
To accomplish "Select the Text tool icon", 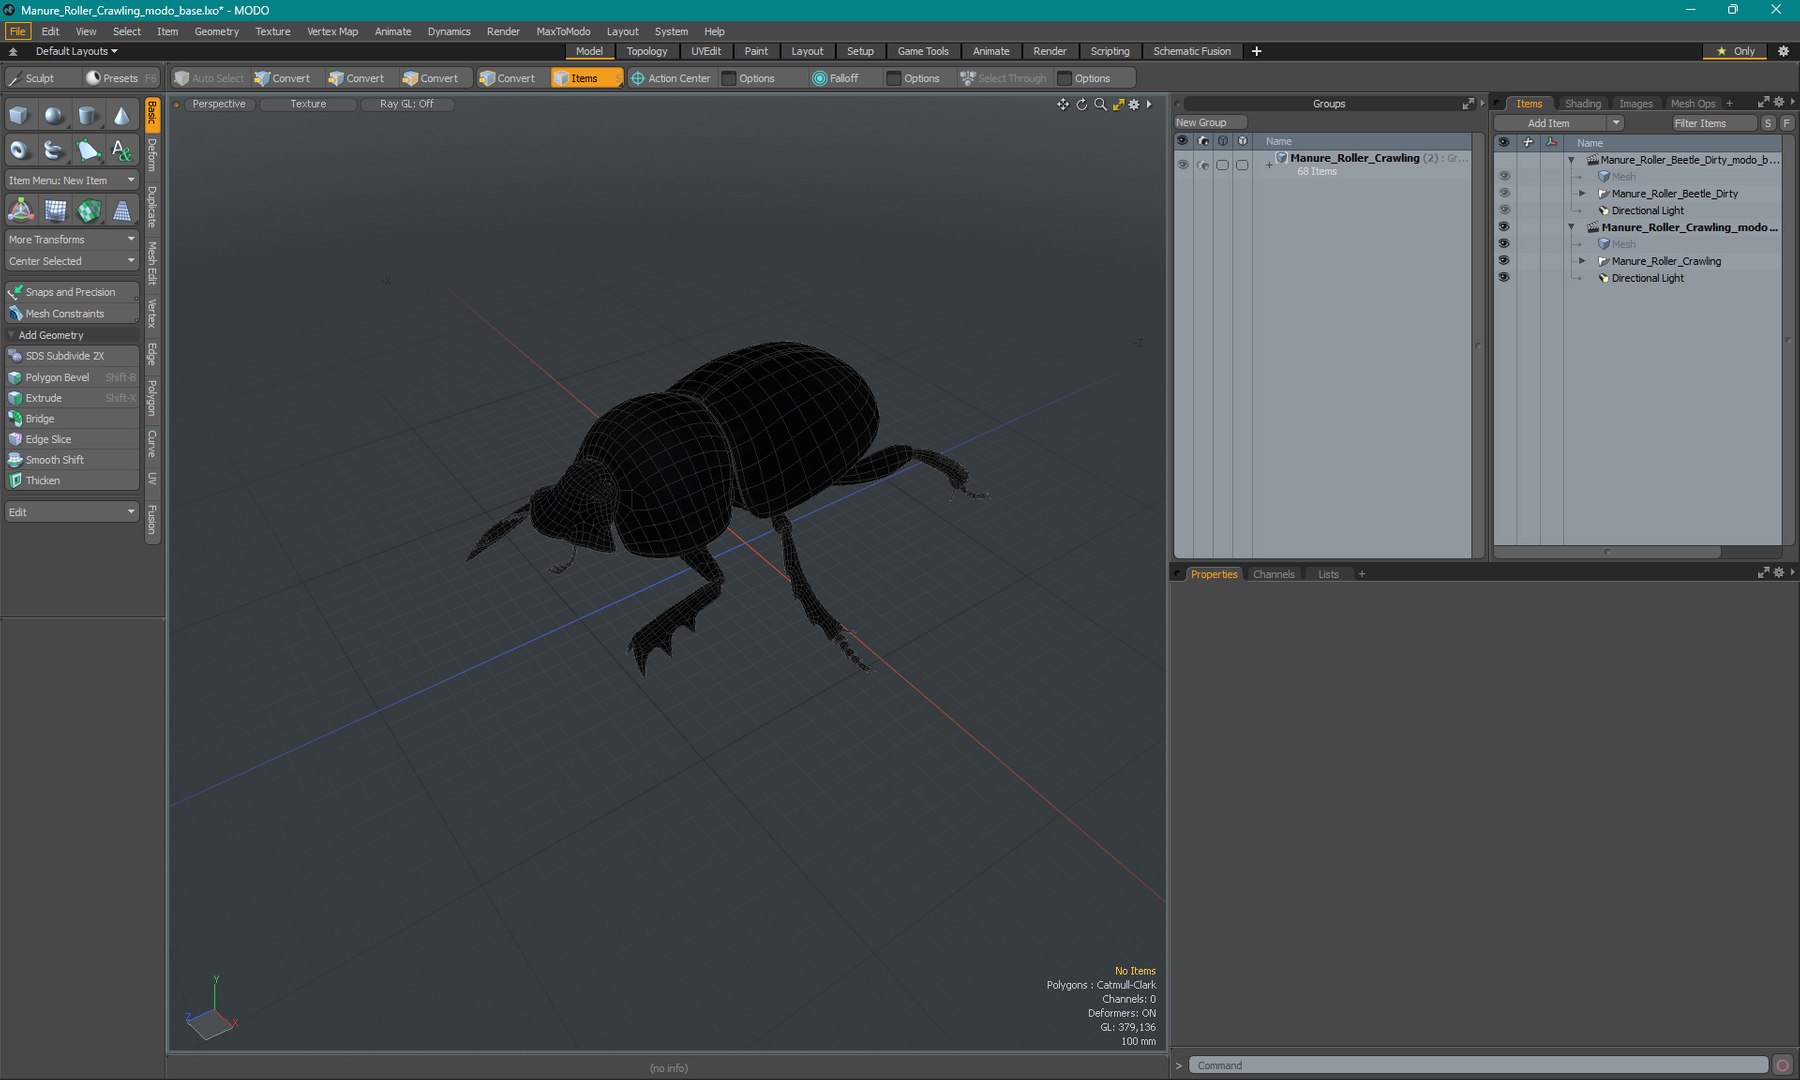I will 121,151.
